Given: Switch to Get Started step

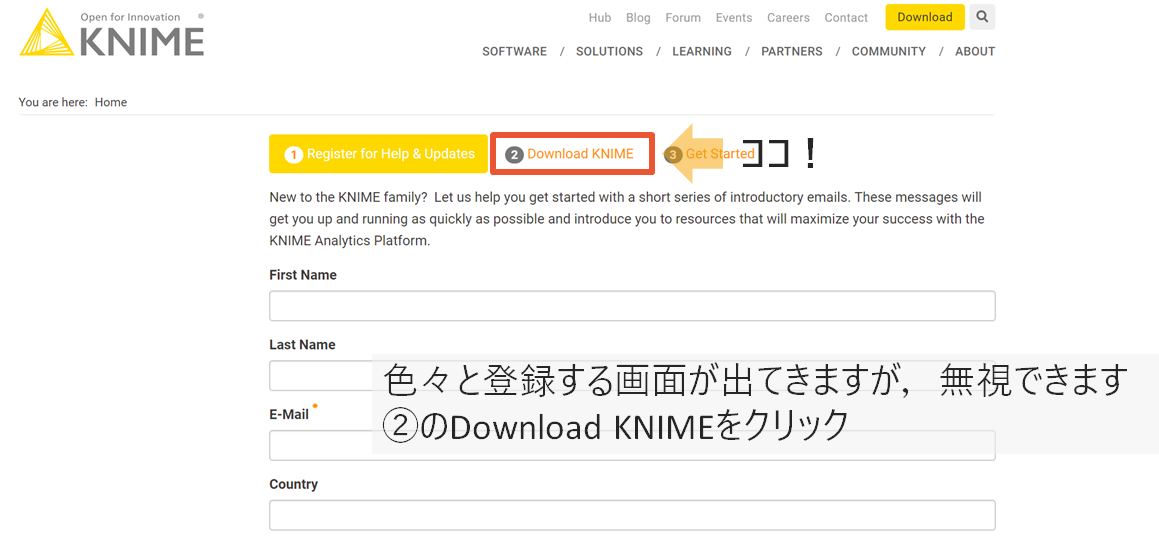Looking at the screenshot, I should (710, 154).
